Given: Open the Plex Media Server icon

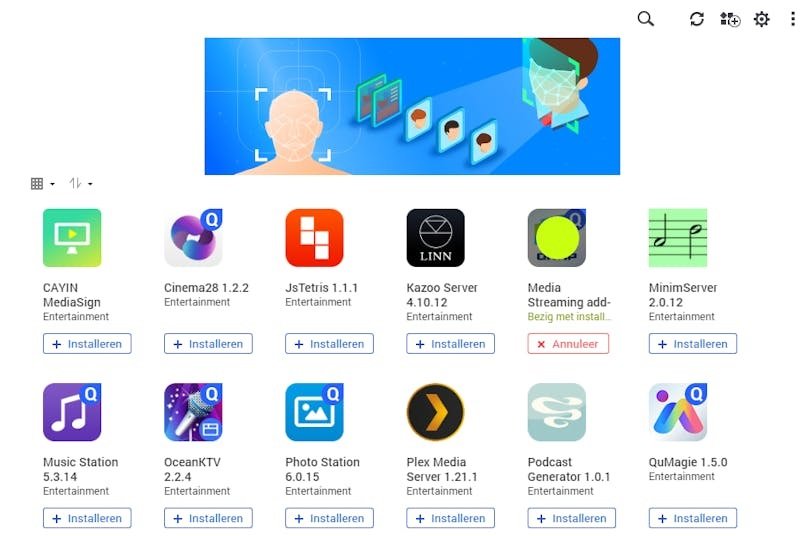Looking at the screenshot, I should (435, 412).
